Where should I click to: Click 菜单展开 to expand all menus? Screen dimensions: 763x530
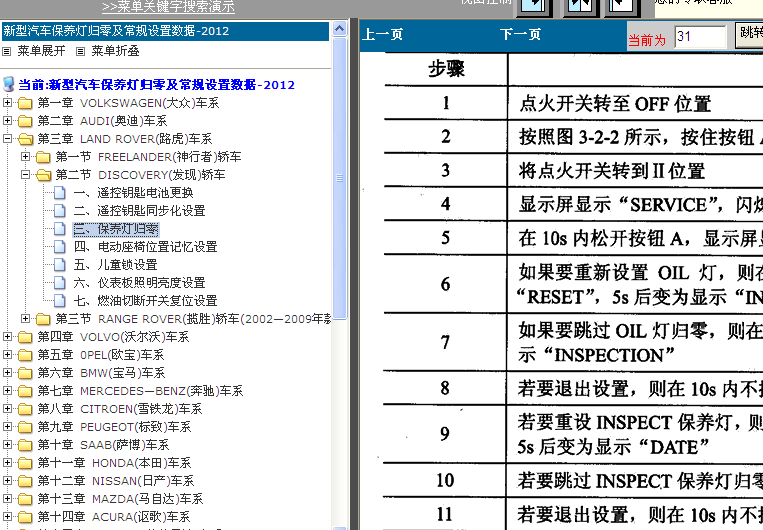[41, 51]
